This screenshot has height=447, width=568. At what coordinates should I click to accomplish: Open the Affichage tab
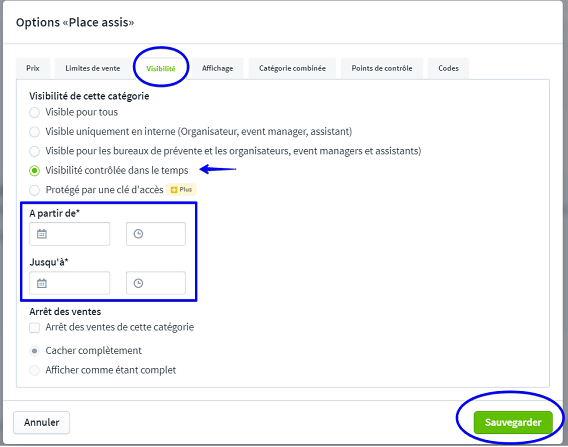[x=217, y=68]
